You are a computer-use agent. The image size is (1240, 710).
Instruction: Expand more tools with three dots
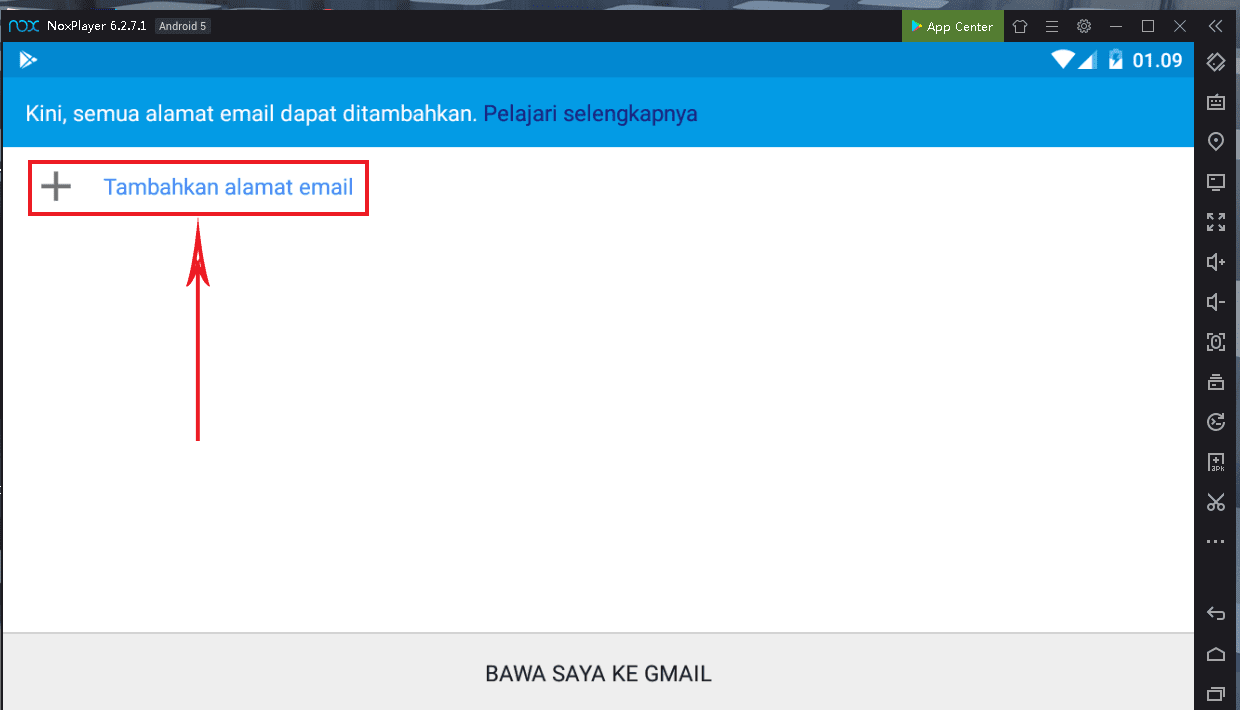(1216, 542)
